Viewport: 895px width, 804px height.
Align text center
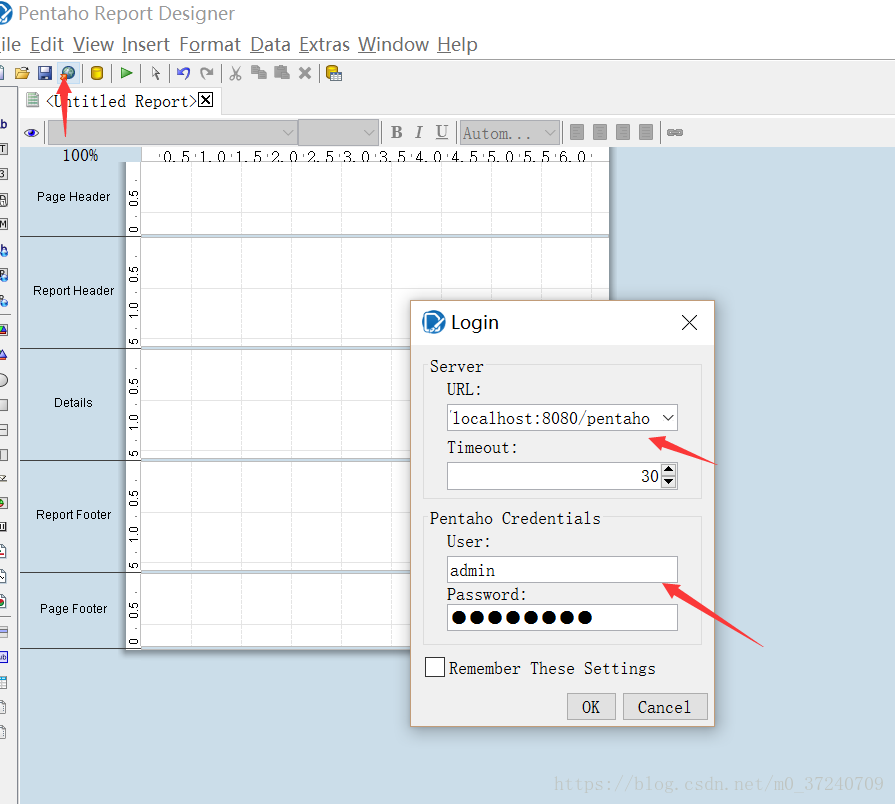(x=600, y=132)
